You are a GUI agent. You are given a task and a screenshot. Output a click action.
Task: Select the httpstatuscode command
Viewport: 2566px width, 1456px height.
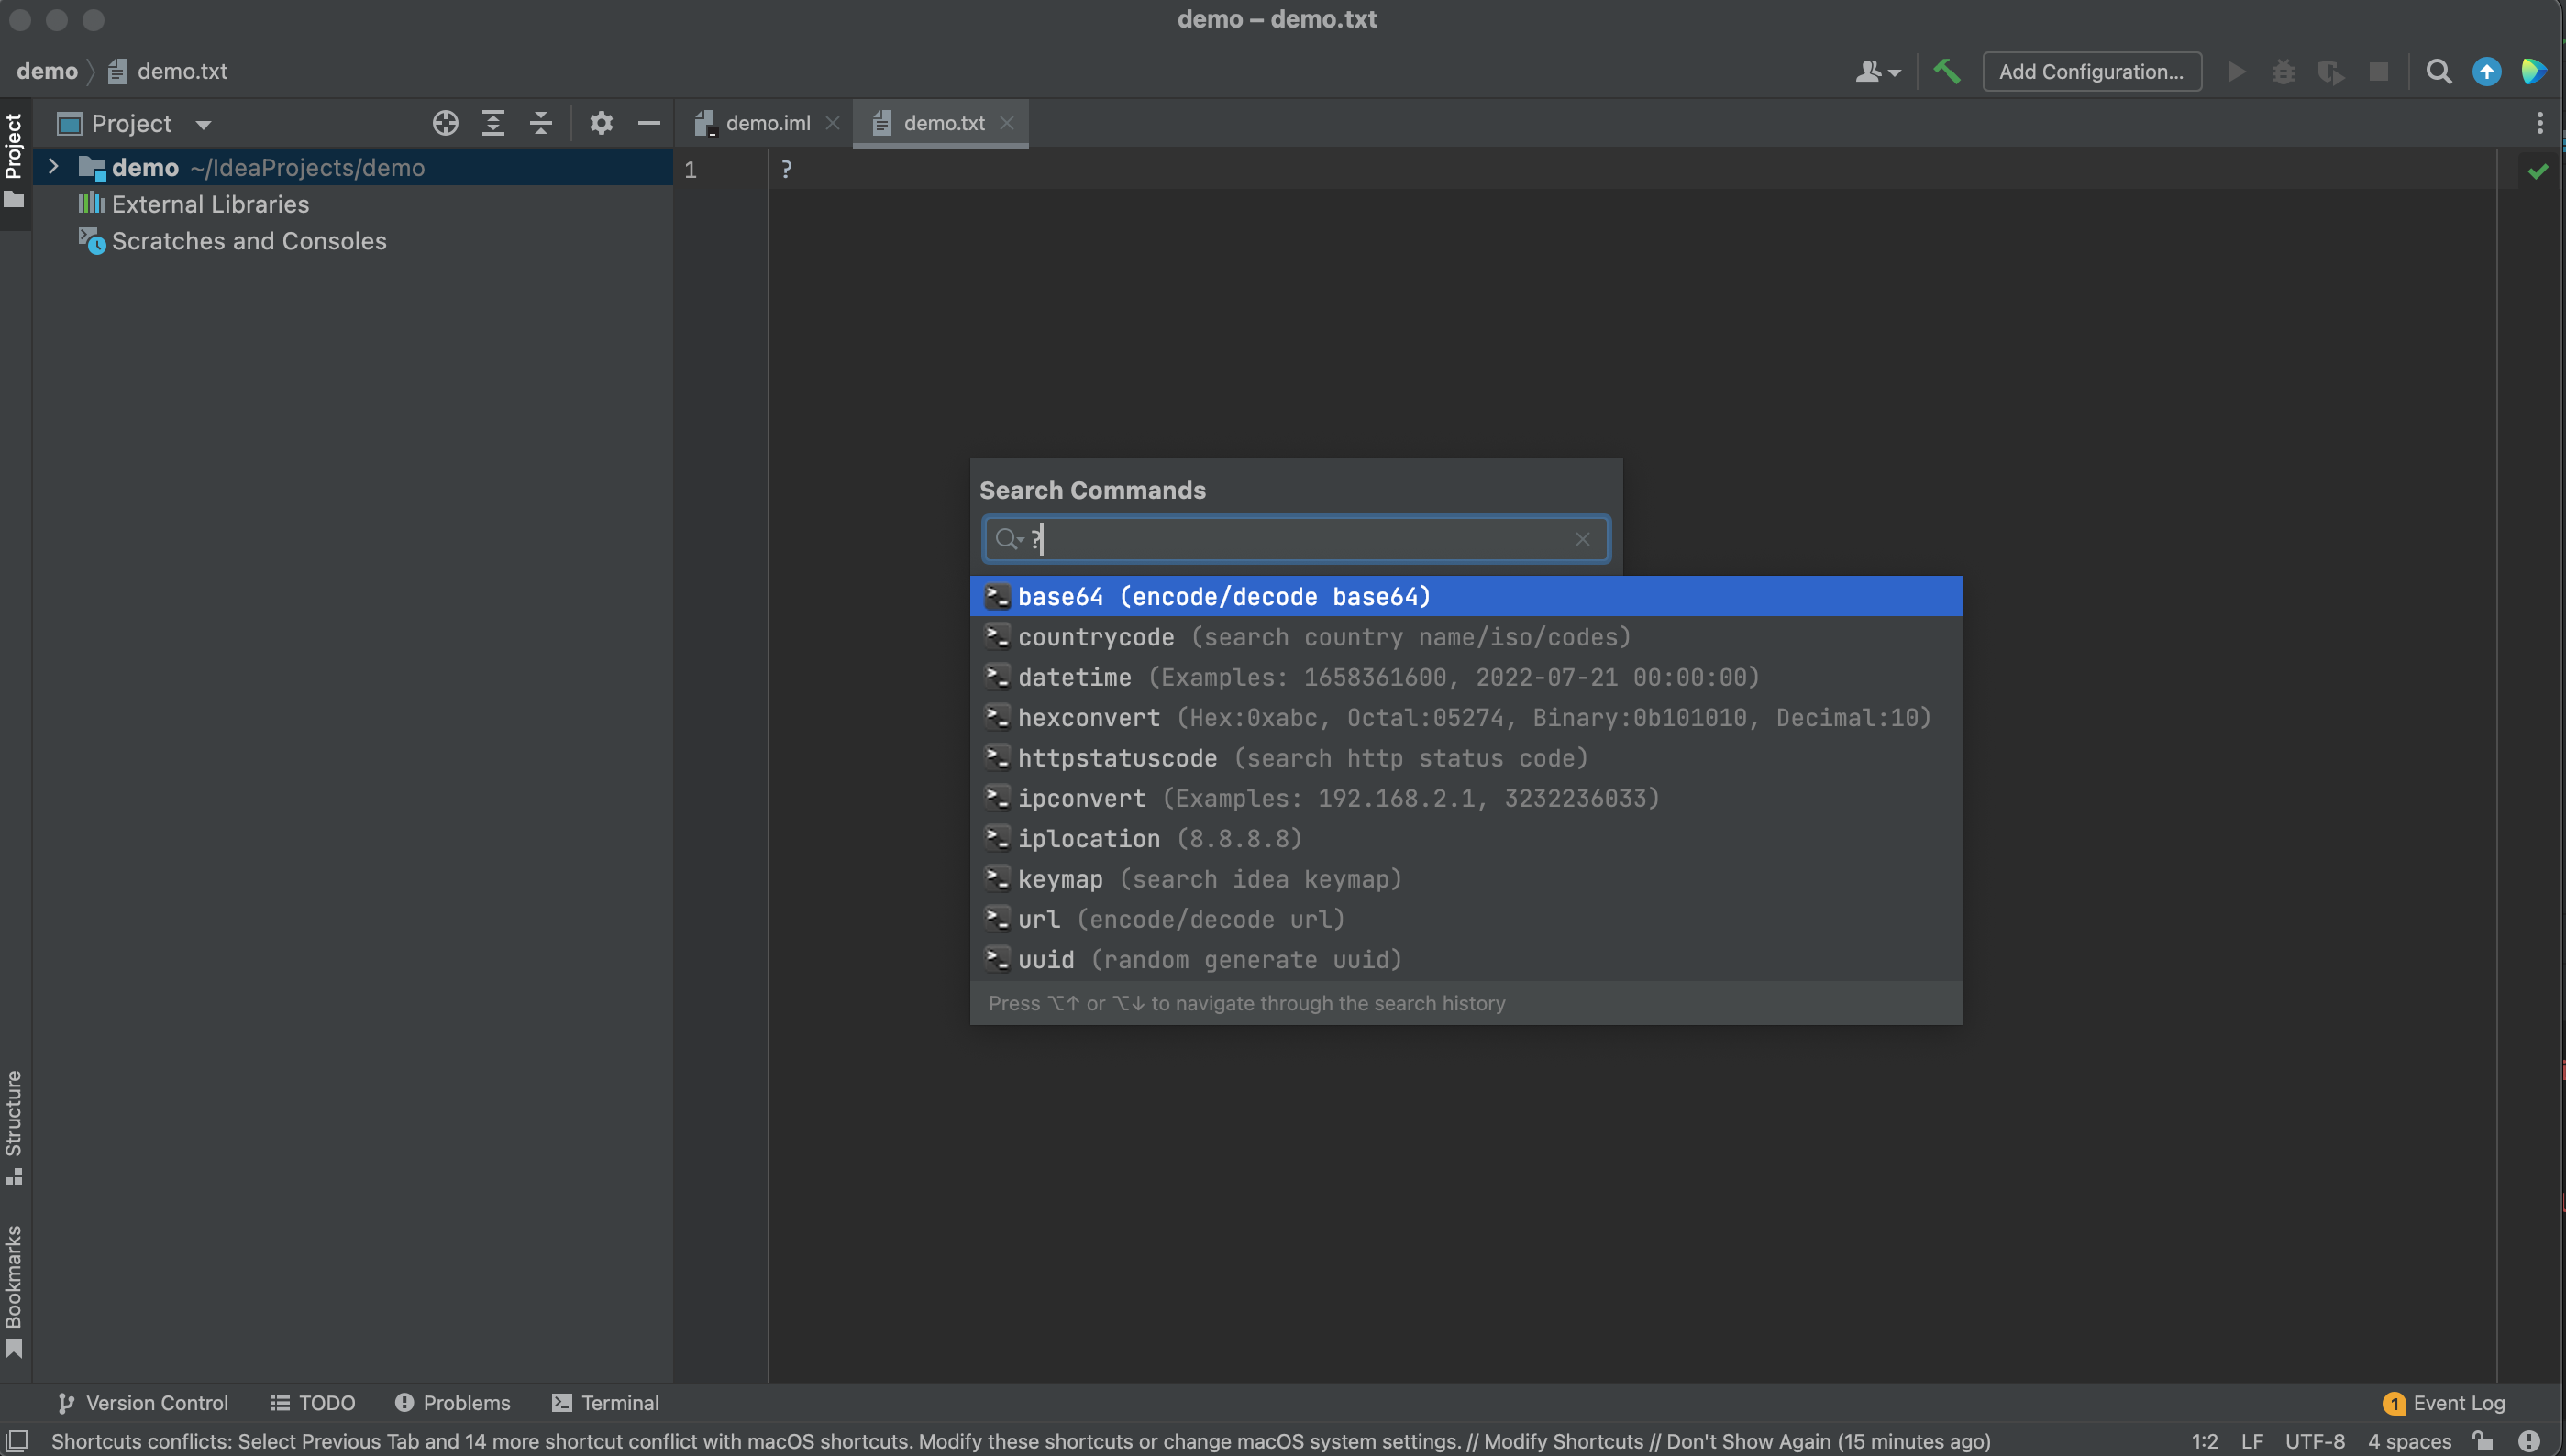click(x=1465, y=758)
